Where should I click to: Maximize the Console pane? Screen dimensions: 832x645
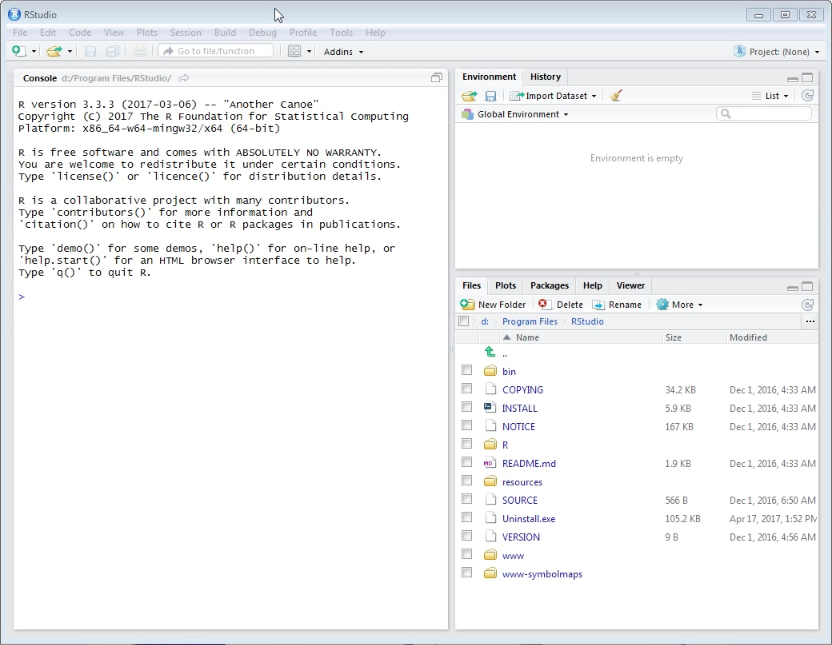tap(436, 78)
